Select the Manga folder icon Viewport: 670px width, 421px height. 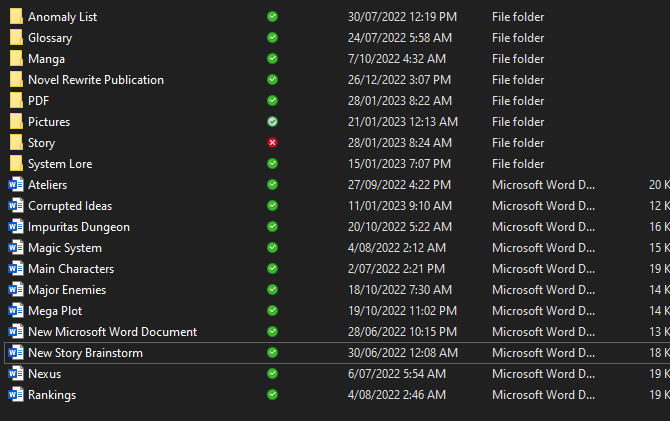point(15,59)
